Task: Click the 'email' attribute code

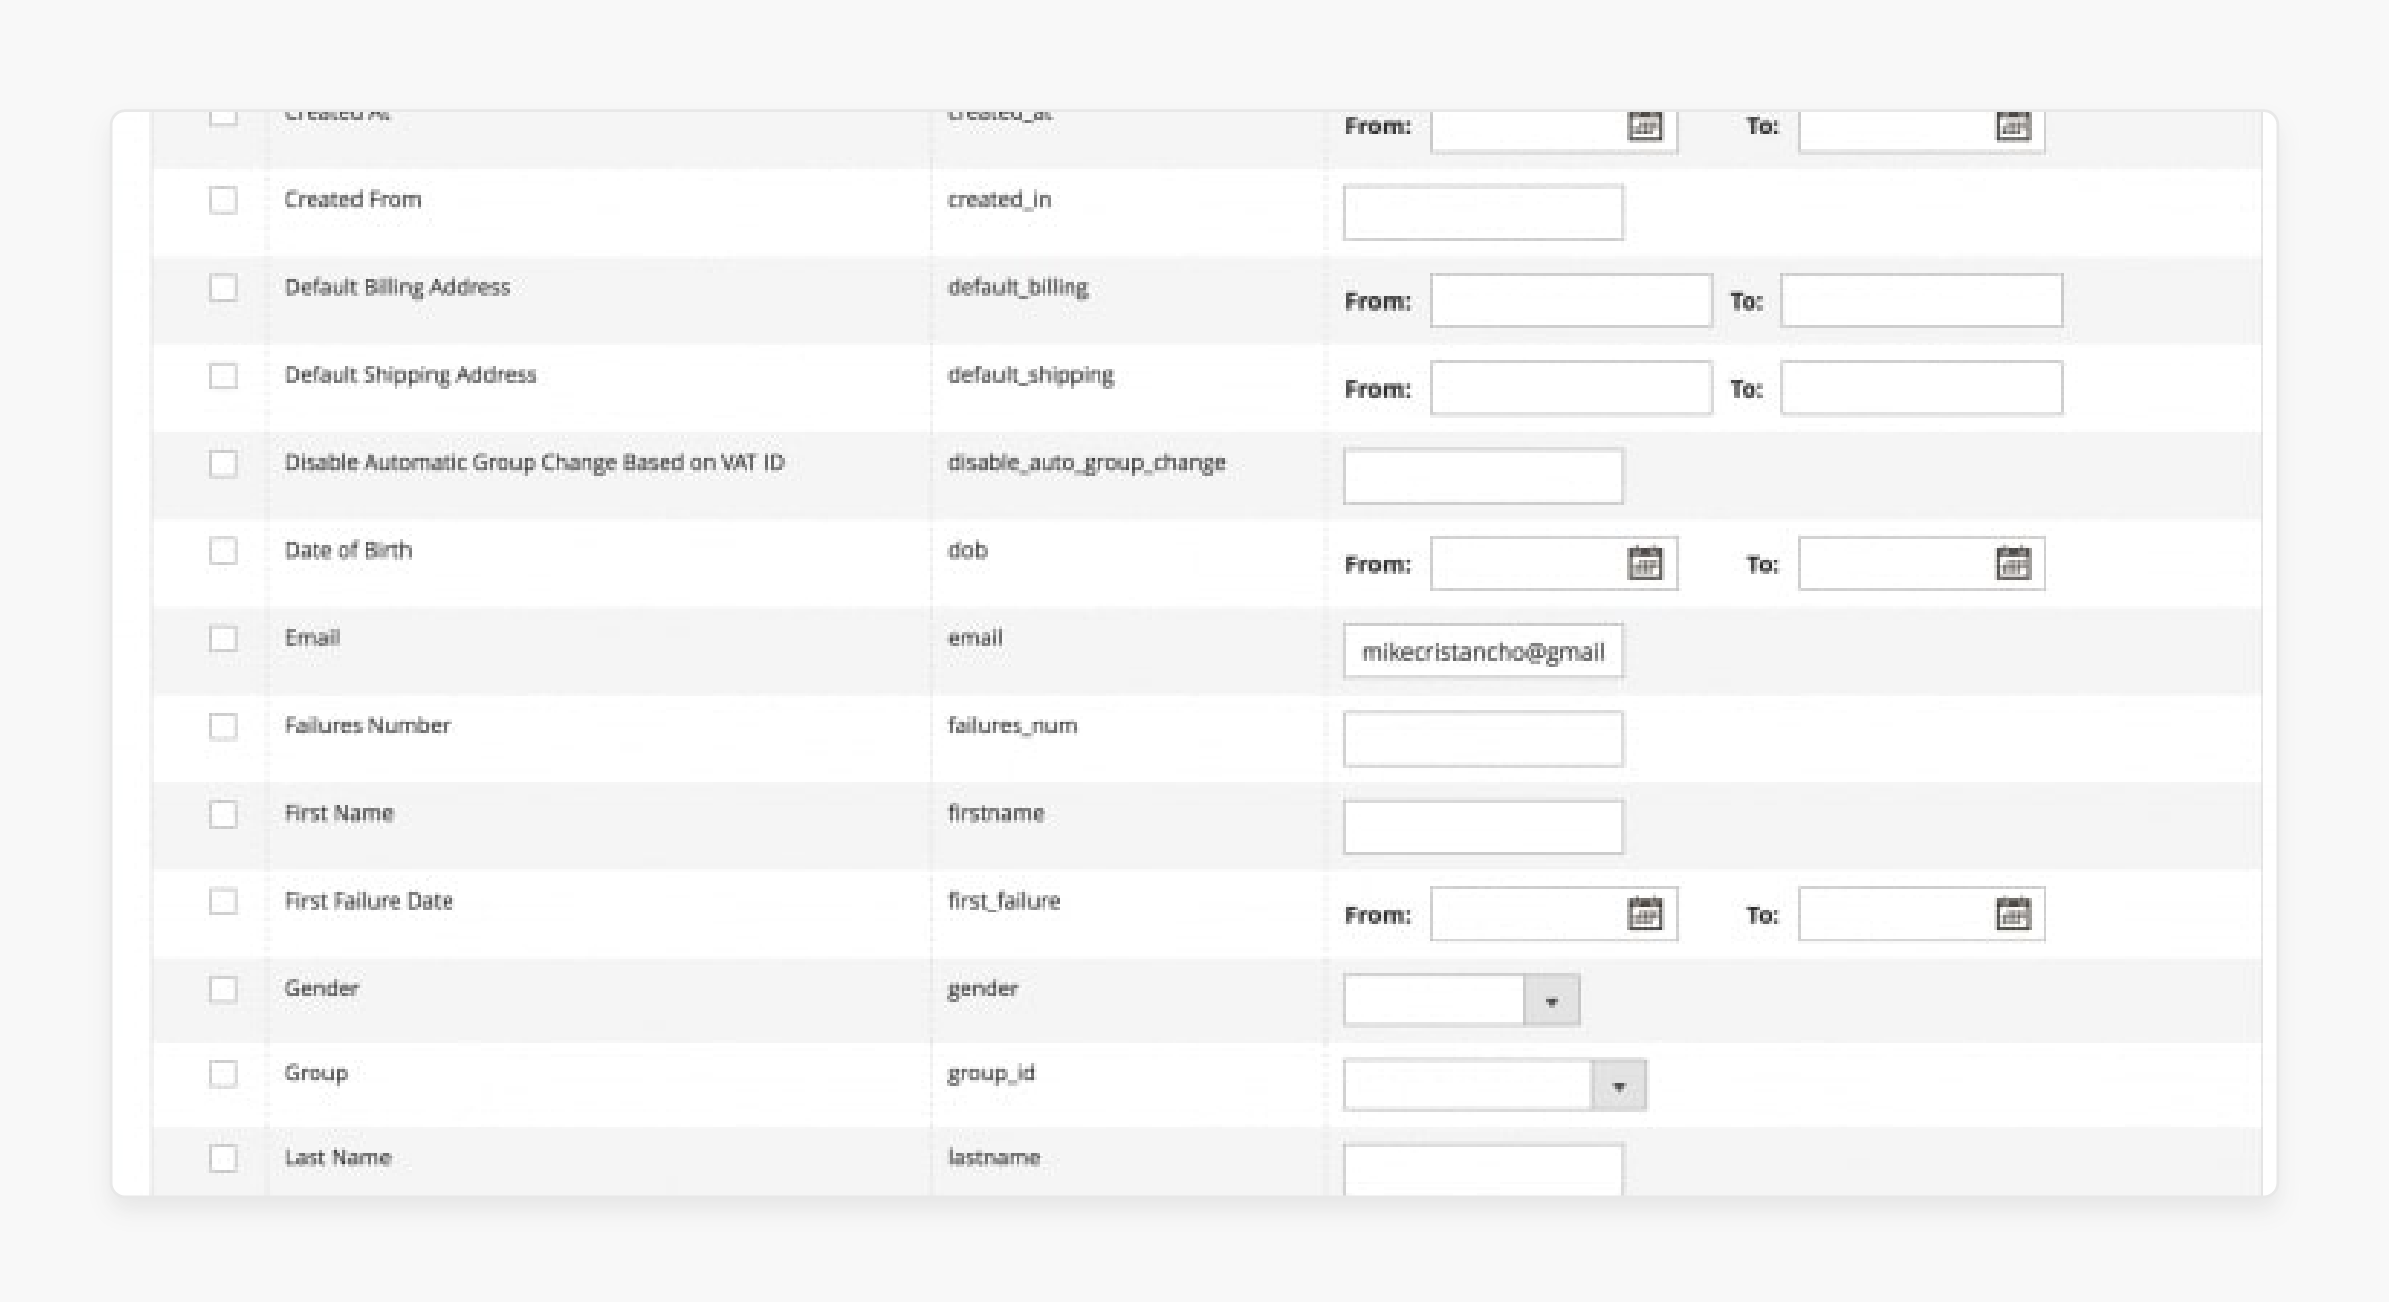Action: point(974,638)
